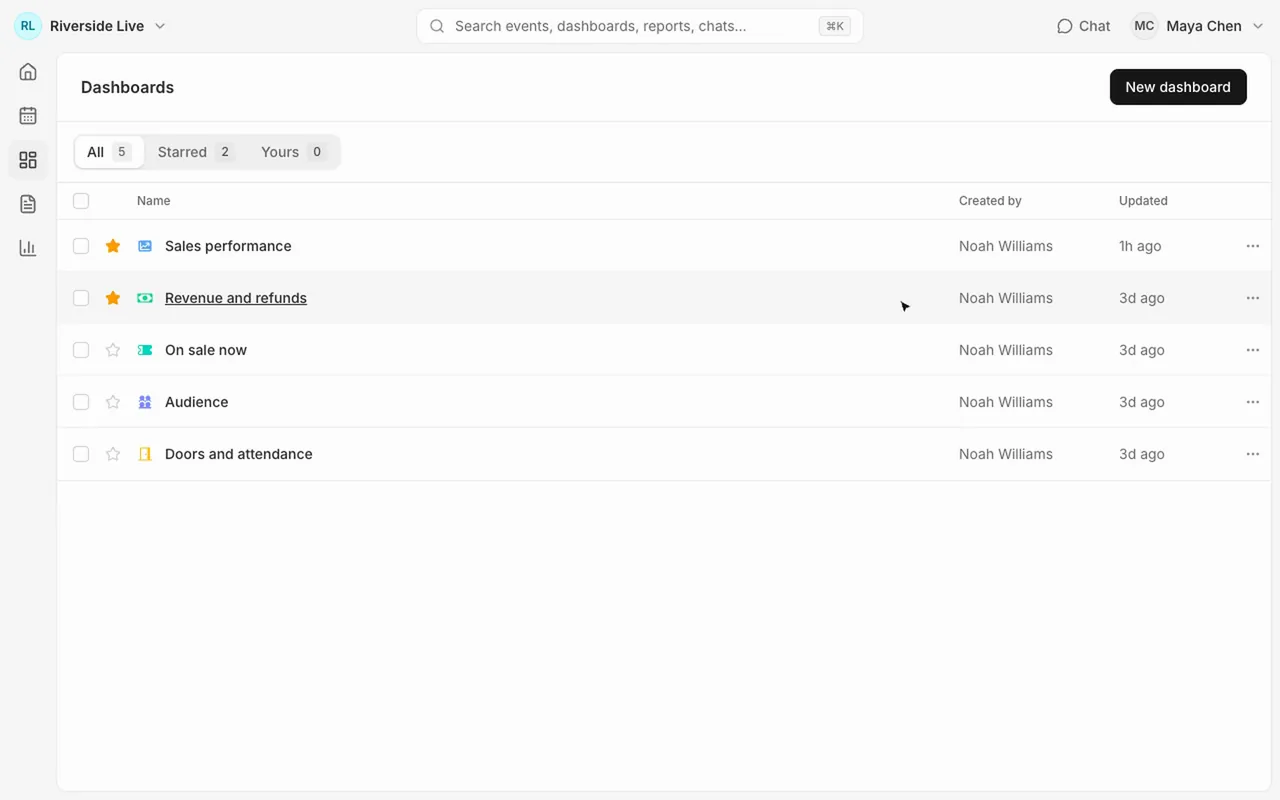Click '3d ago' in Doors and attendance row
The height and width of the screenshot is (800, 1280).
tap(1142, 454)
